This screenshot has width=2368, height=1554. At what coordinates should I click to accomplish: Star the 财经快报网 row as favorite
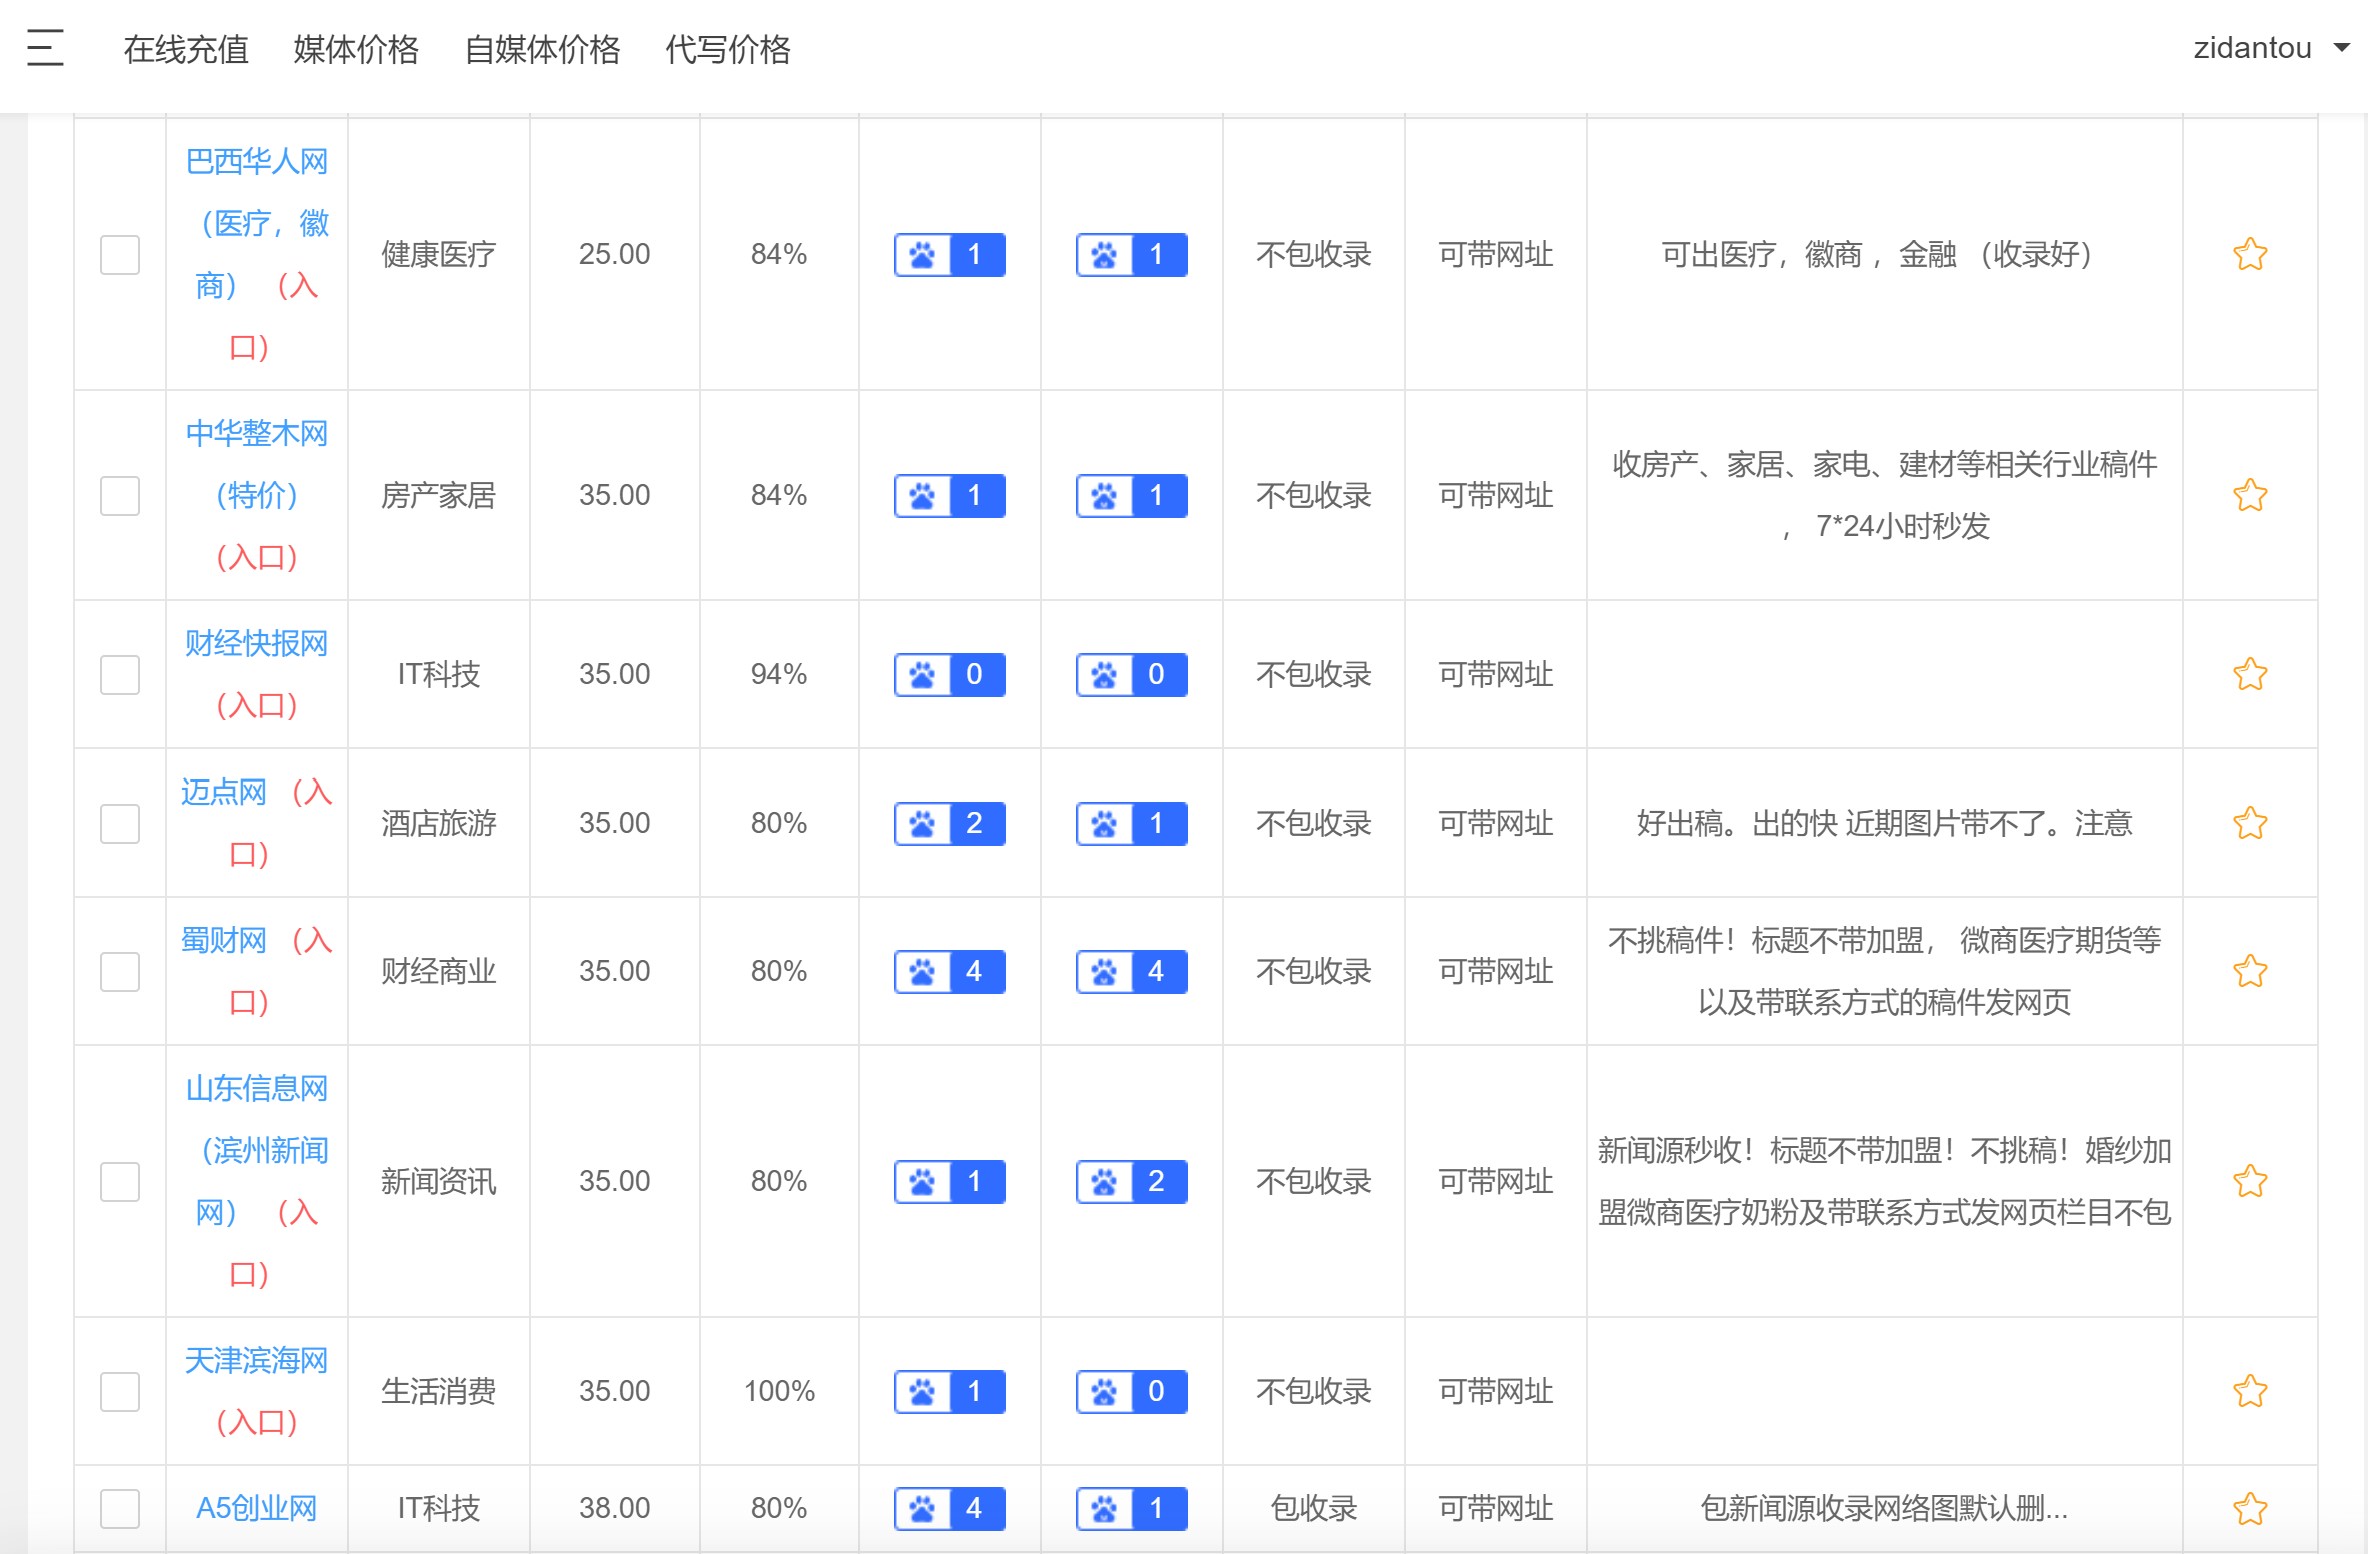2250,674
